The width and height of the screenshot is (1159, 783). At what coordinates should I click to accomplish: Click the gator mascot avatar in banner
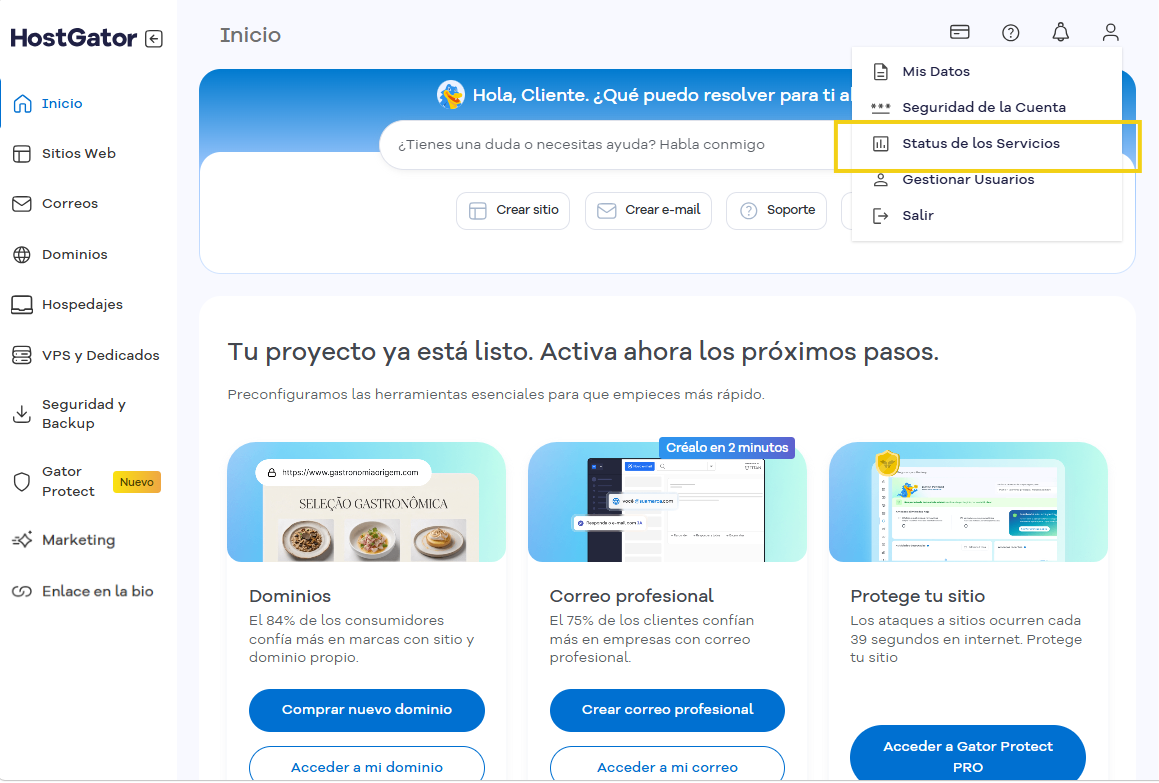[450, 95]
